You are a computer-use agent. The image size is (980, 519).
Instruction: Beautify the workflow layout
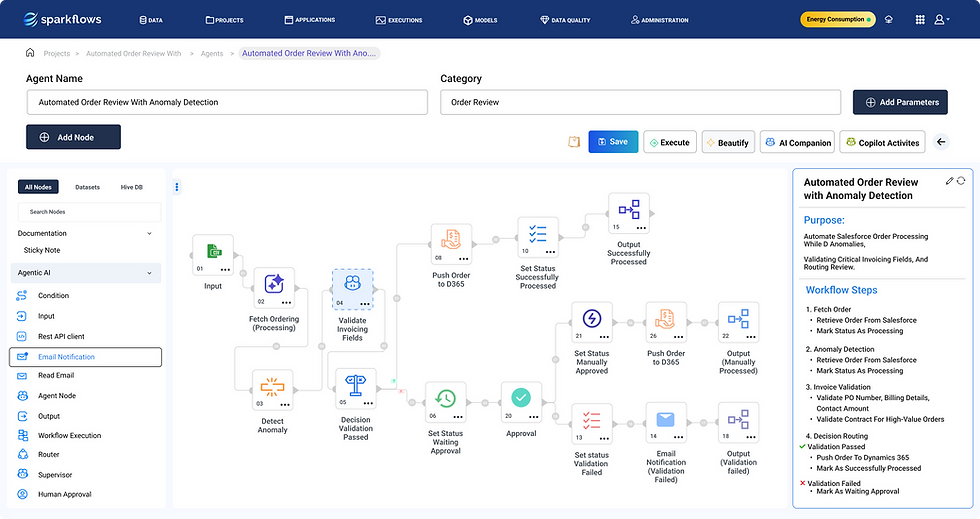[728, 142]
